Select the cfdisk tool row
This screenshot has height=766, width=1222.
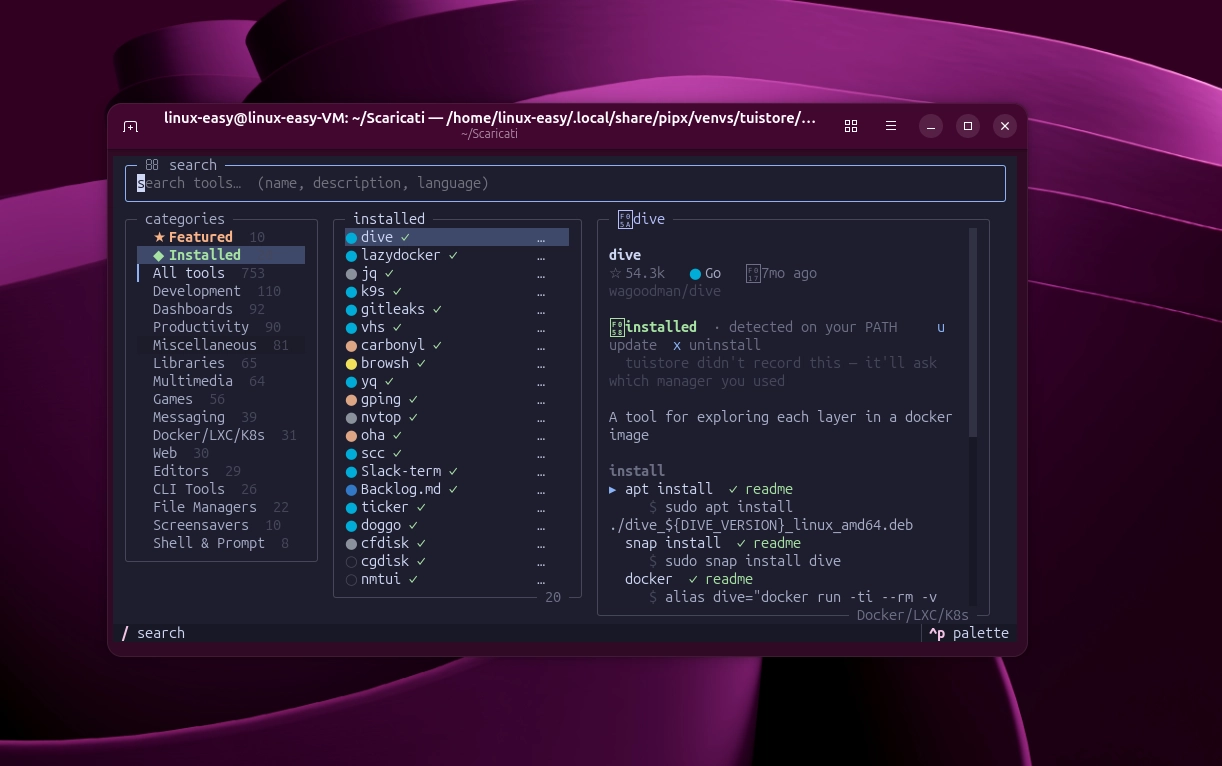pyautogui.click(x=457, y=544)
